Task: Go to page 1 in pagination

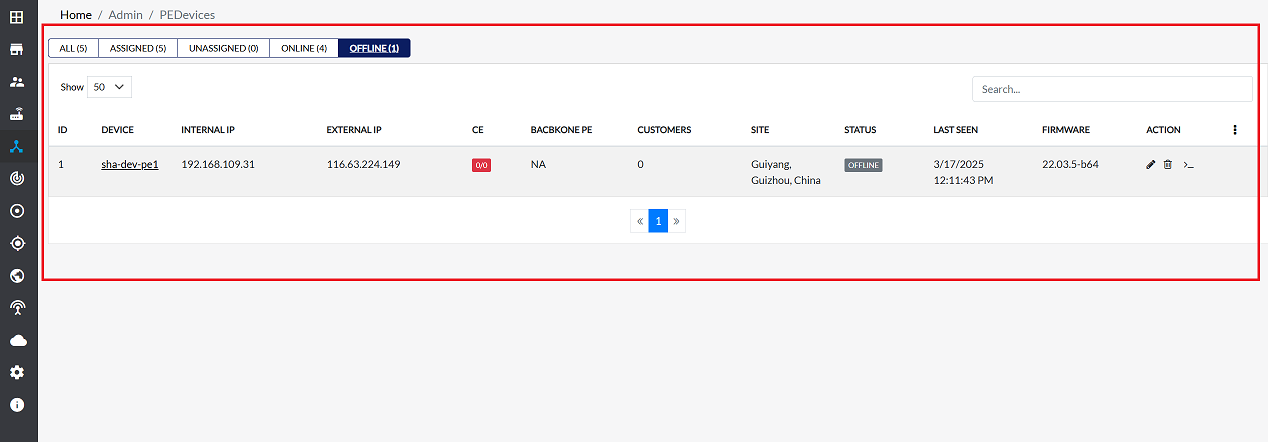Action: [x=658, y=221]
